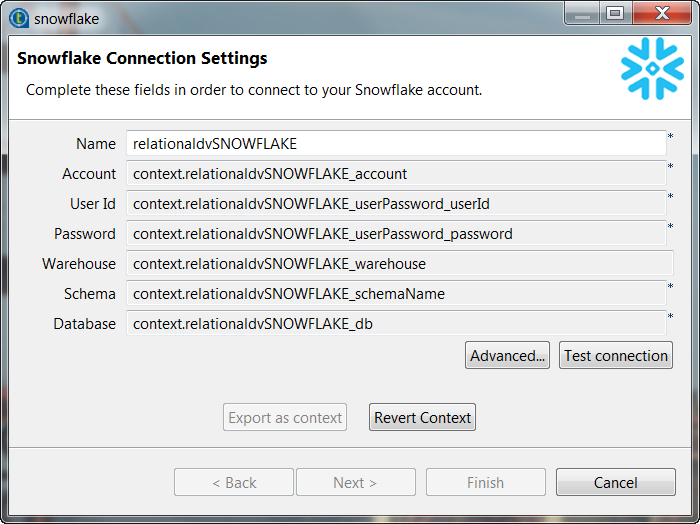Click the Revert Context button
Viewport: 700px width, 524px height.
[423, 418]
